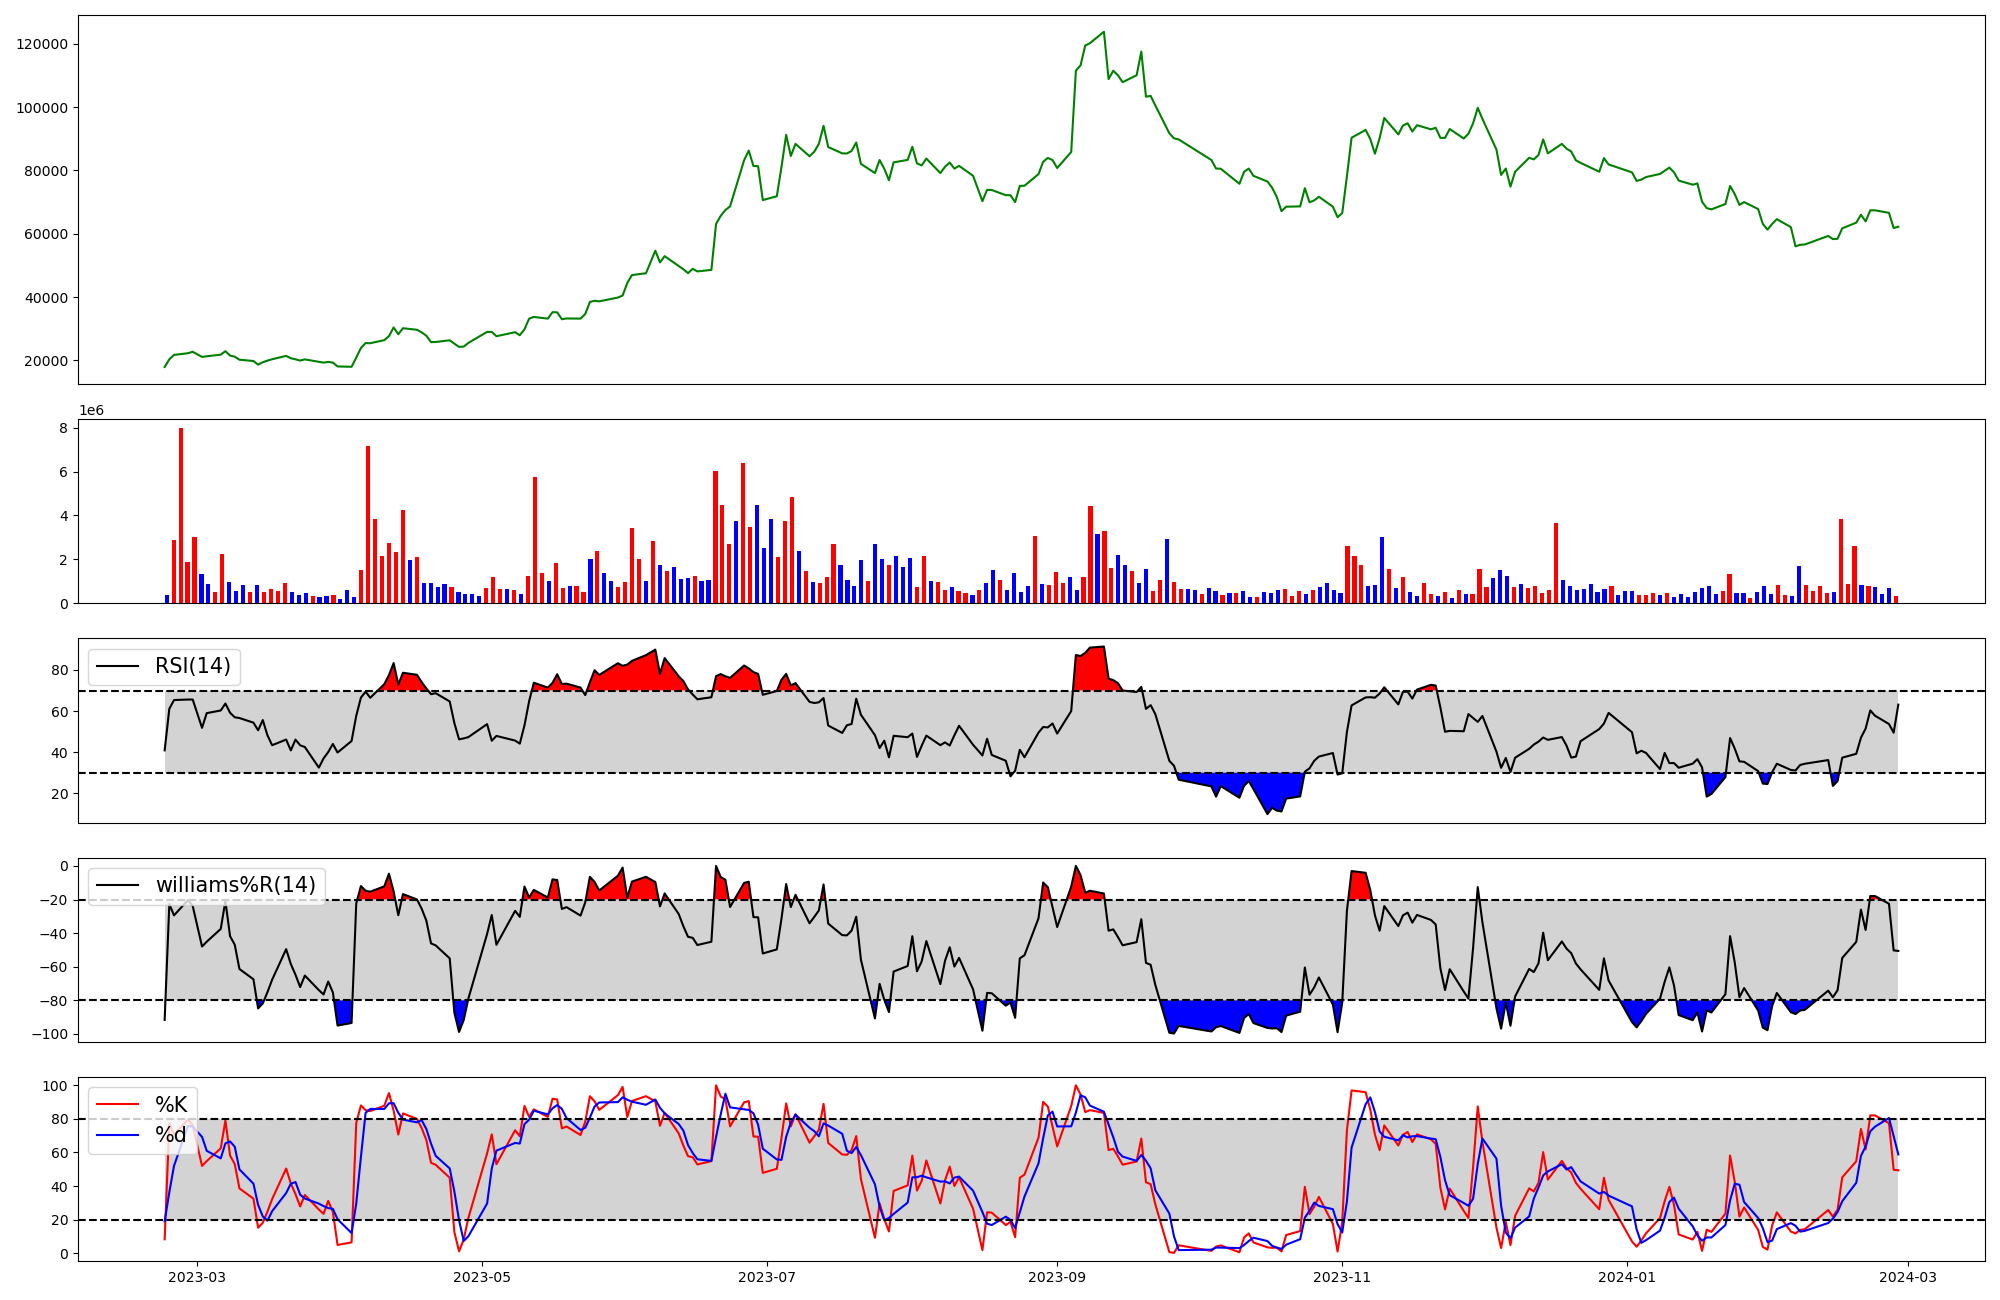Click the red %K legend line sample
This screenshot has width=2000, height=1300.
point(117,1104)
